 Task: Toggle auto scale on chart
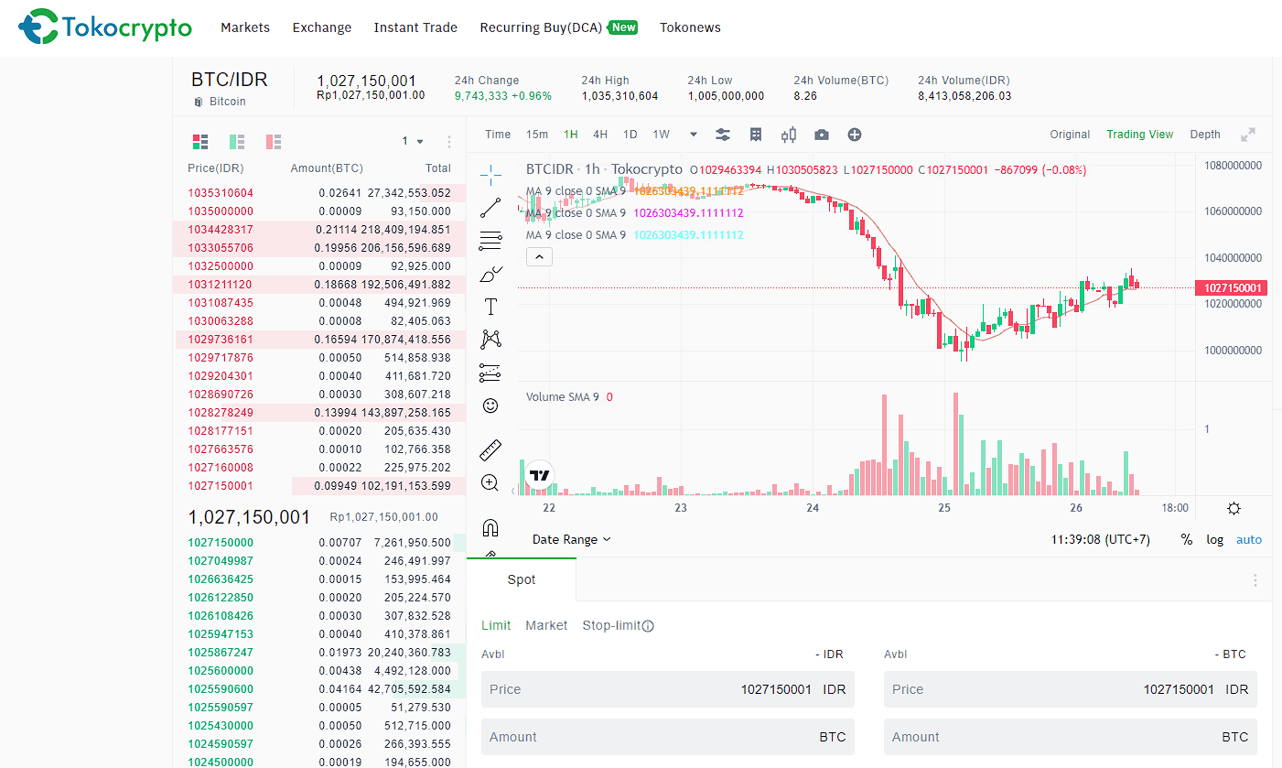point(1249,539)
